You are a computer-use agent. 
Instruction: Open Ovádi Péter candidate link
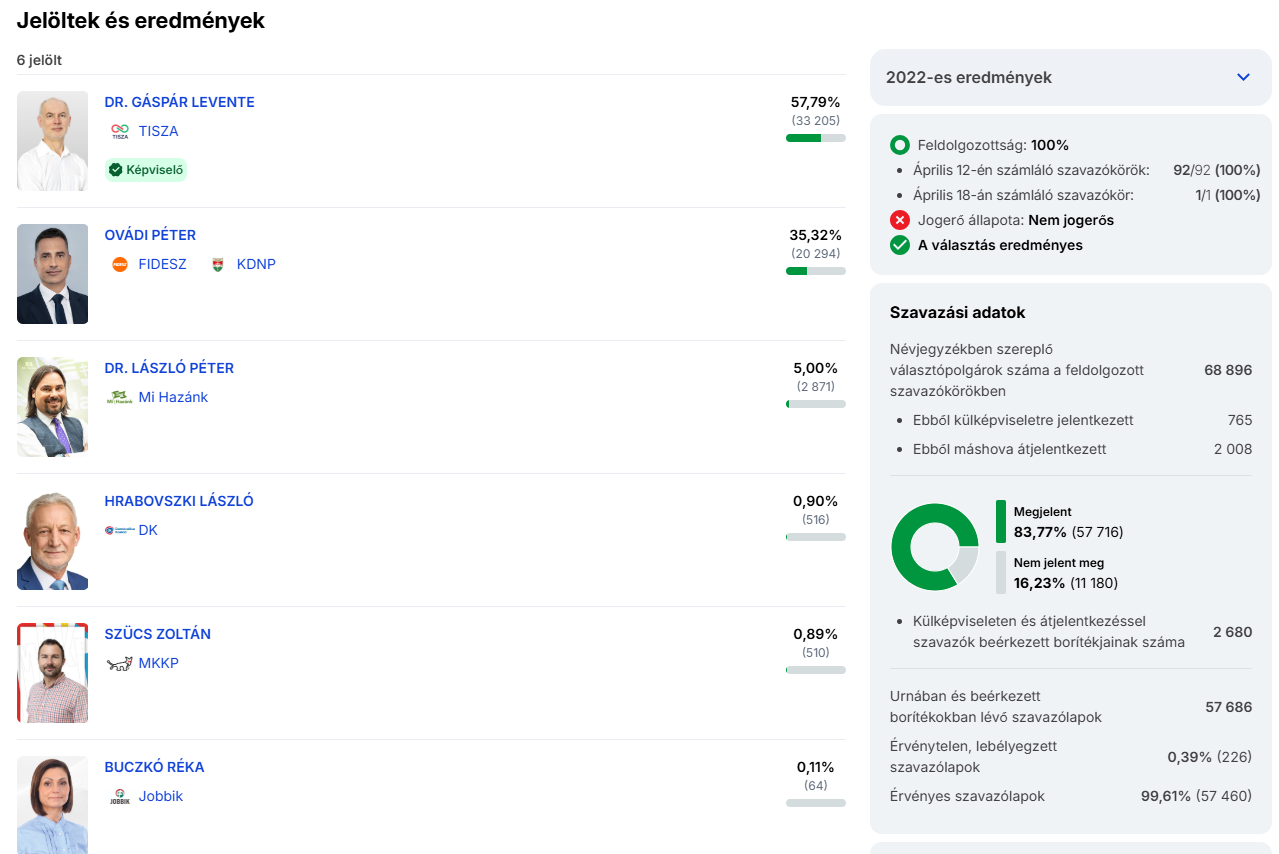coord(150,235)
